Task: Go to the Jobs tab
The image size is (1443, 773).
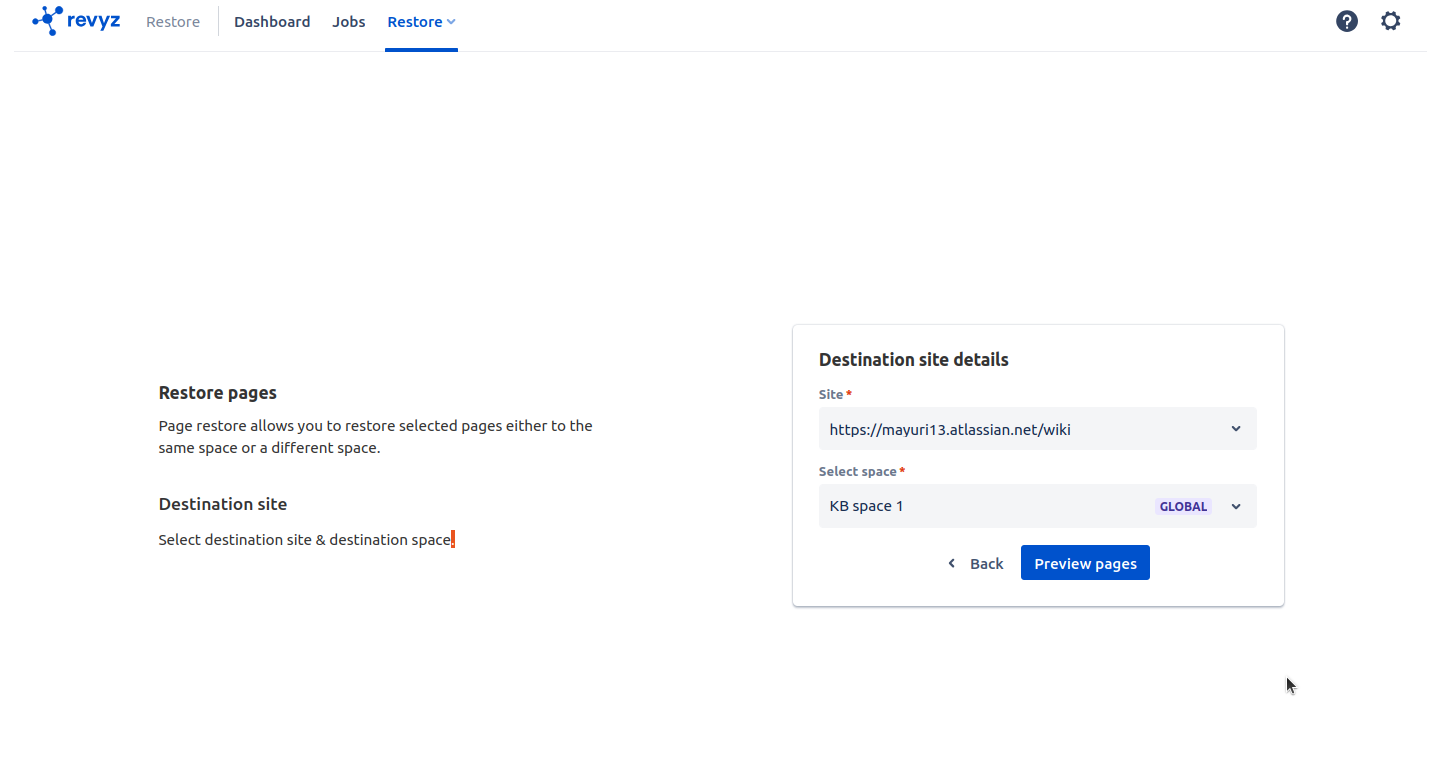Action: coord(349,22)
